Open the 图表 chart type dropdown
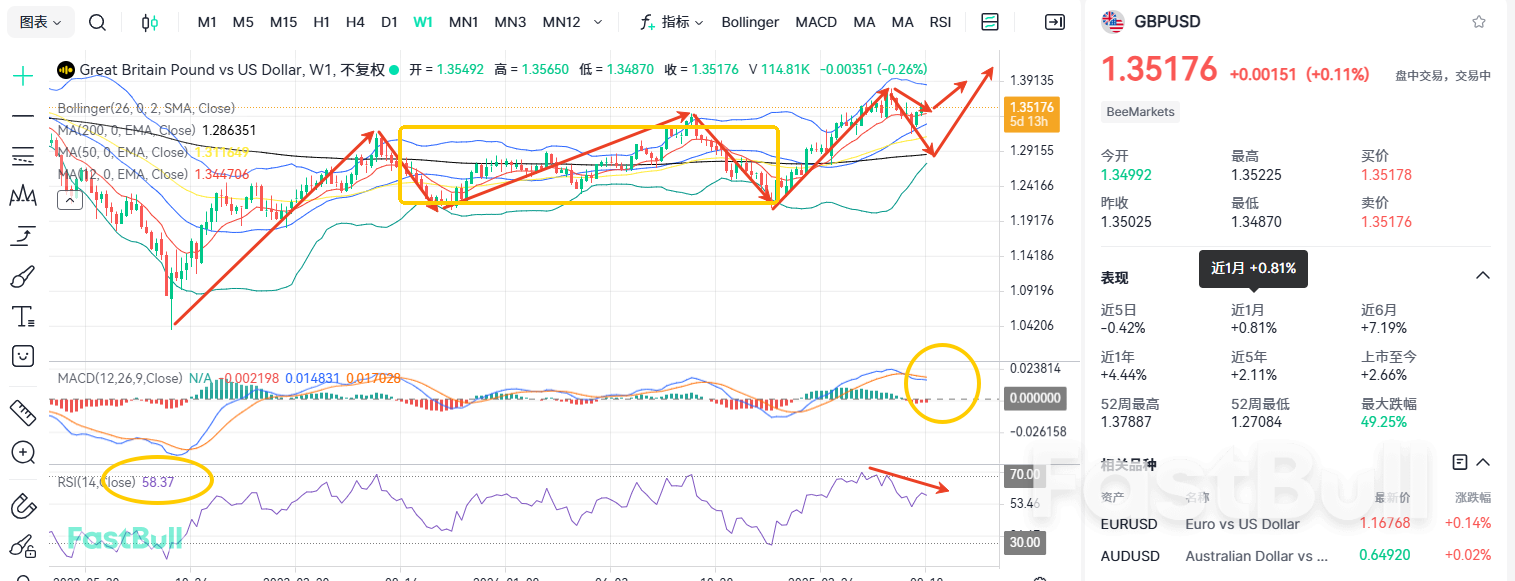 [x=38, y=21]
